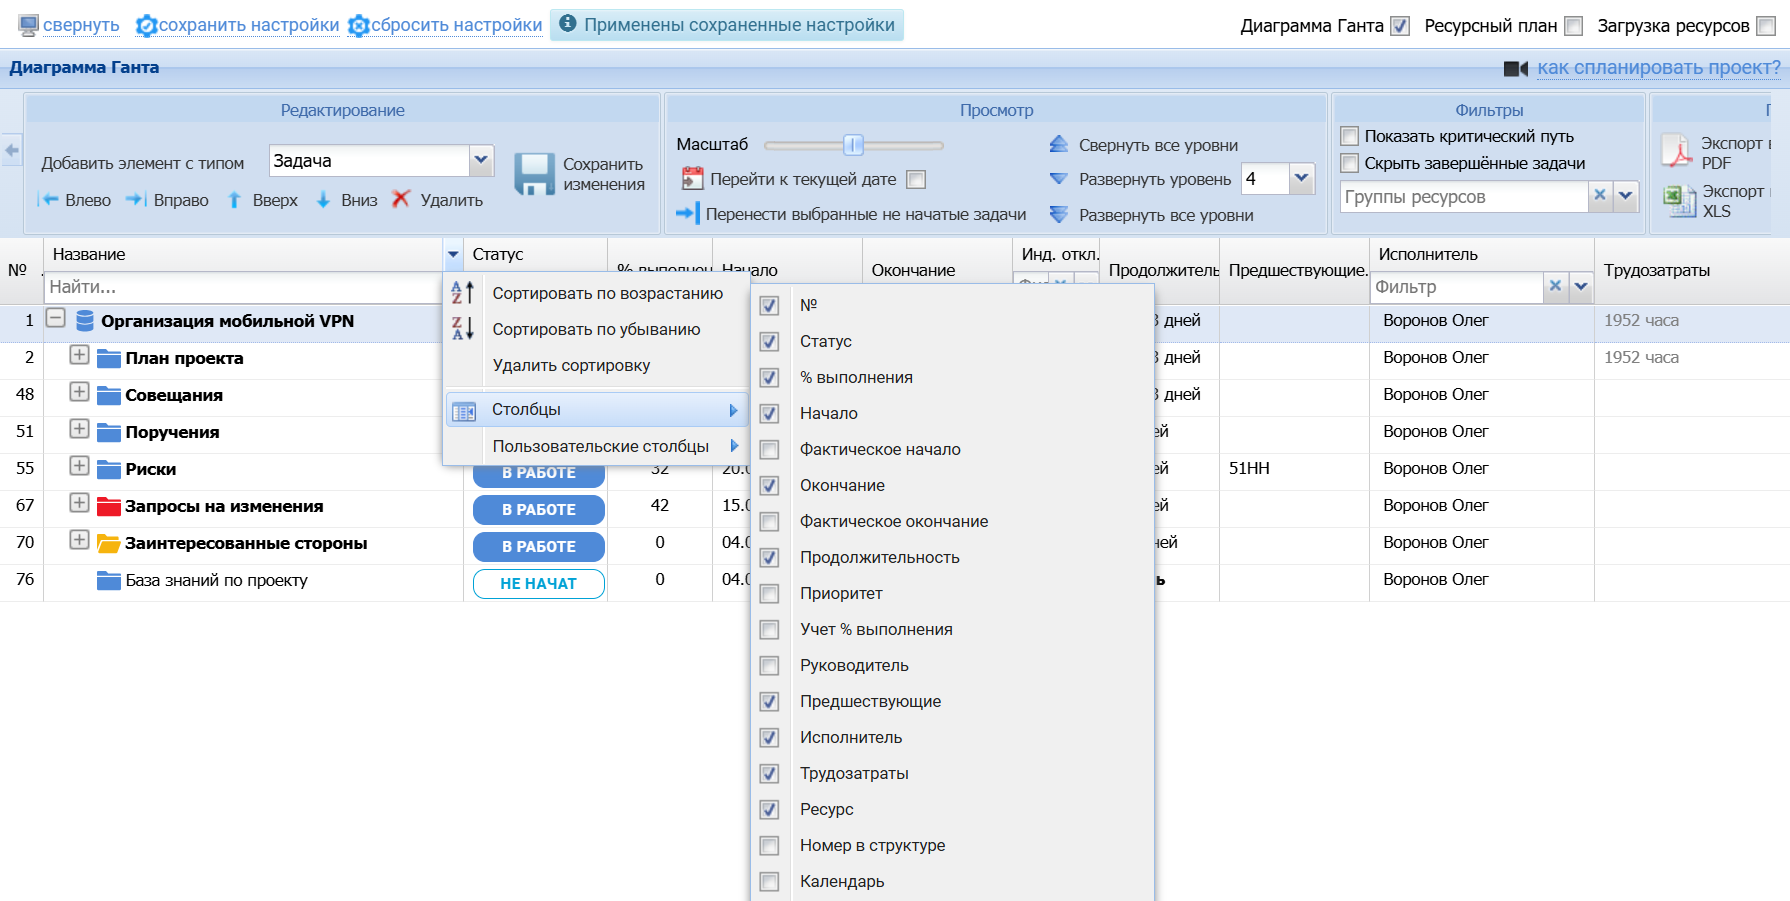This screenshot has width=1790, height=901.
Task: Enable the Priority column checkbox
Action: (x=769, y=594)
